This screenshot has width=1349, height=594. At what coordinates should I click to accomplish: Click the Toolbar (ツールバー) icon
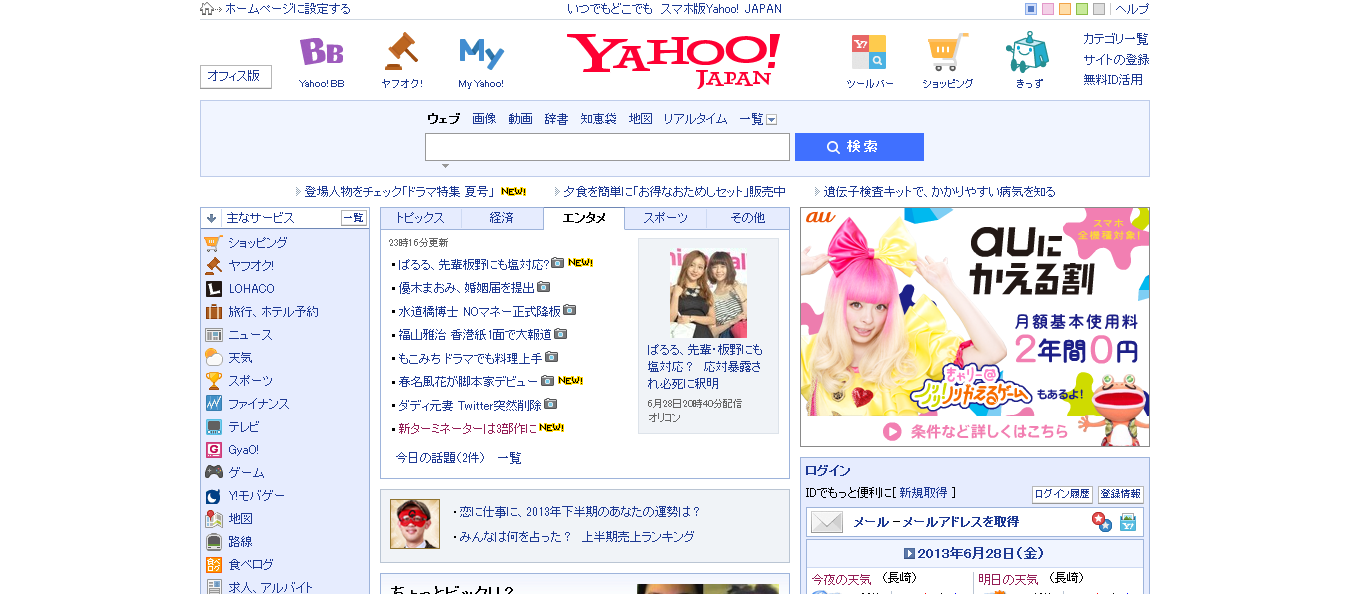[868, 52]
